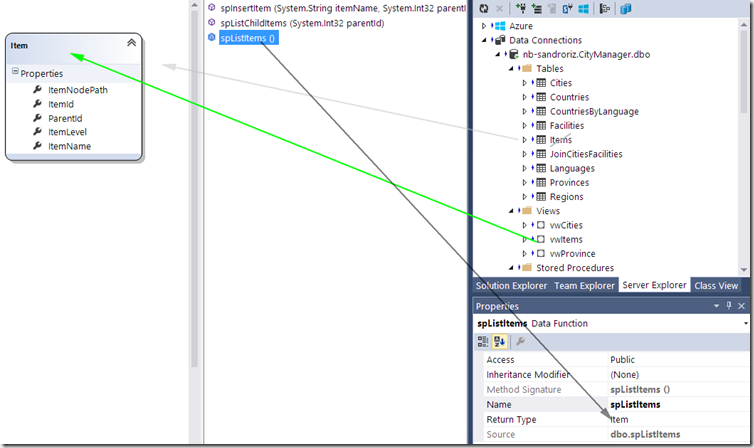Image resolution: width=754 pixels, height=448 pixels.
Task: Click the Categorized view icon in Properties
Action: (483, 341)
